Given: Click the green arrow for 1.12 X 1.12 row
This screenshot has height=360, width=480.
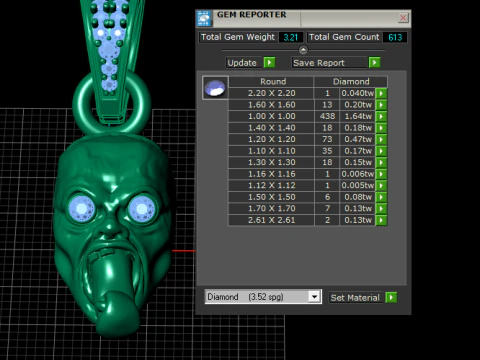Looking at the screenshot, I should pyautogui.click(x=381, y=185).
